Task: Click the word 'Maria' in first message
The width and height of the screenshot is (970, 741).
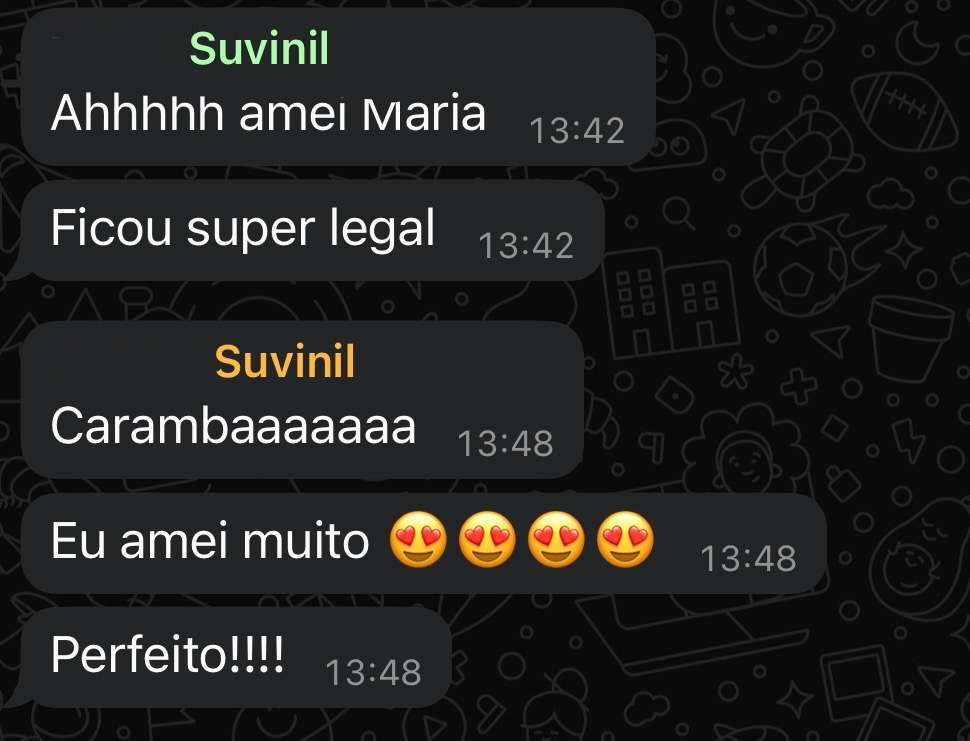Action: coord(424,113)
